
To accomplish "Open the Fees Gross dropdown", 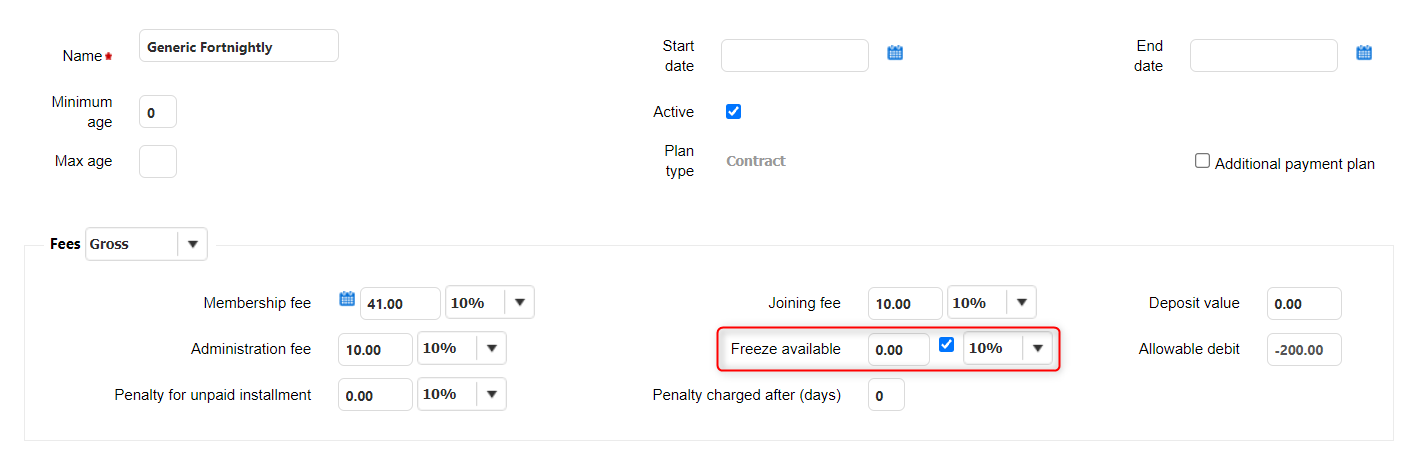I will click(x=192, y=244).
